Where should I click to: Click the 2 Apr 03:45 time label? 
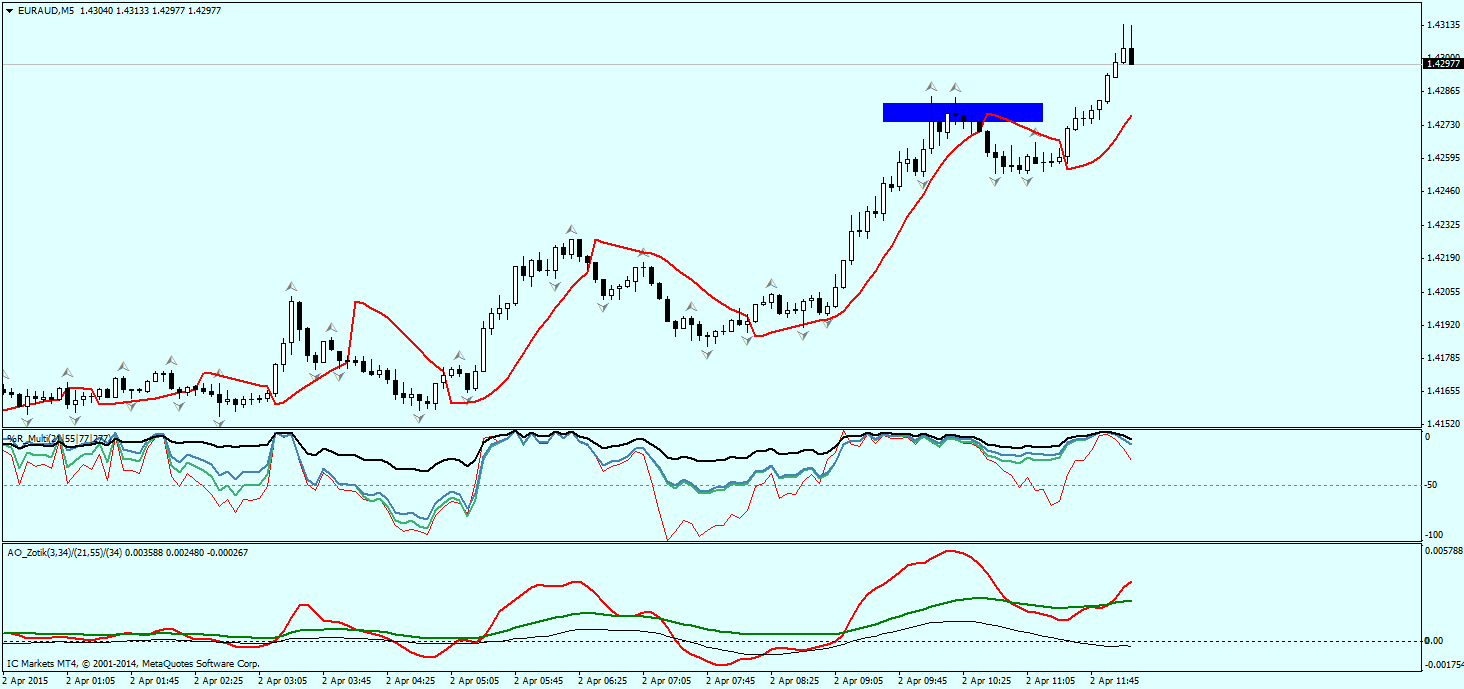click(x=346, y=680)
